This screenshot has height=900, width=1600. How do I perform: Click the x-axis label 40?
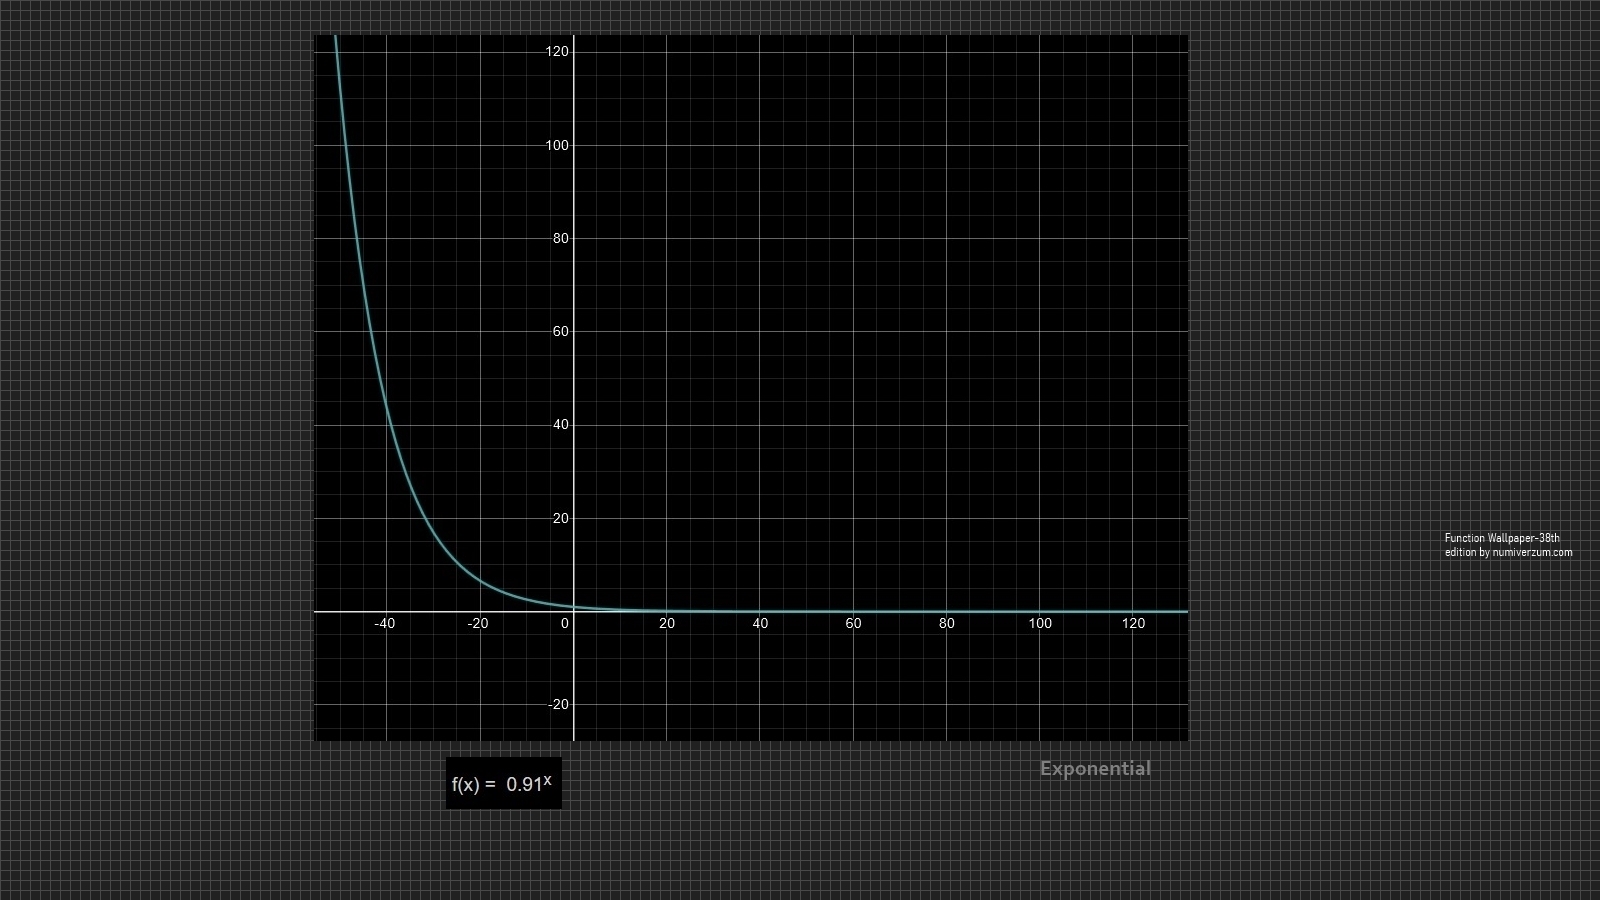point(760,623)
